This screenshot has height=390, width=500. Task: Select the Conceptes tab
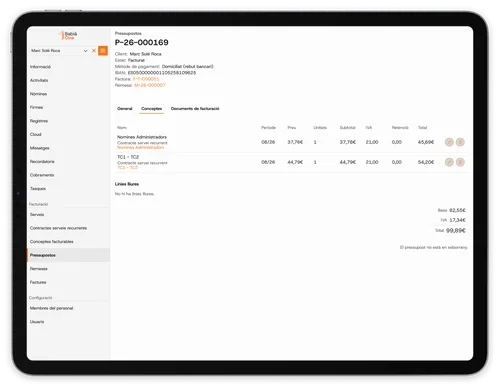click(151, 109)
